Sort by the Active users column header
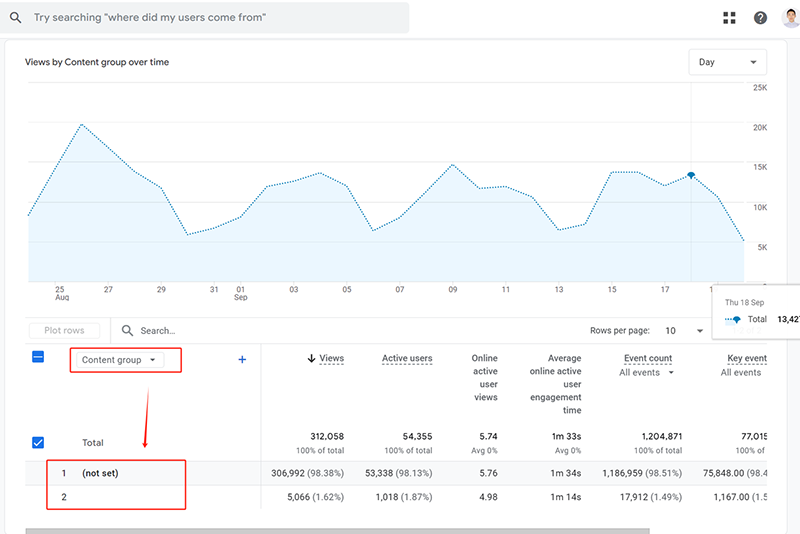Image resolution: width=800 pixels, height=534 pixels. [x=407, y=359]
